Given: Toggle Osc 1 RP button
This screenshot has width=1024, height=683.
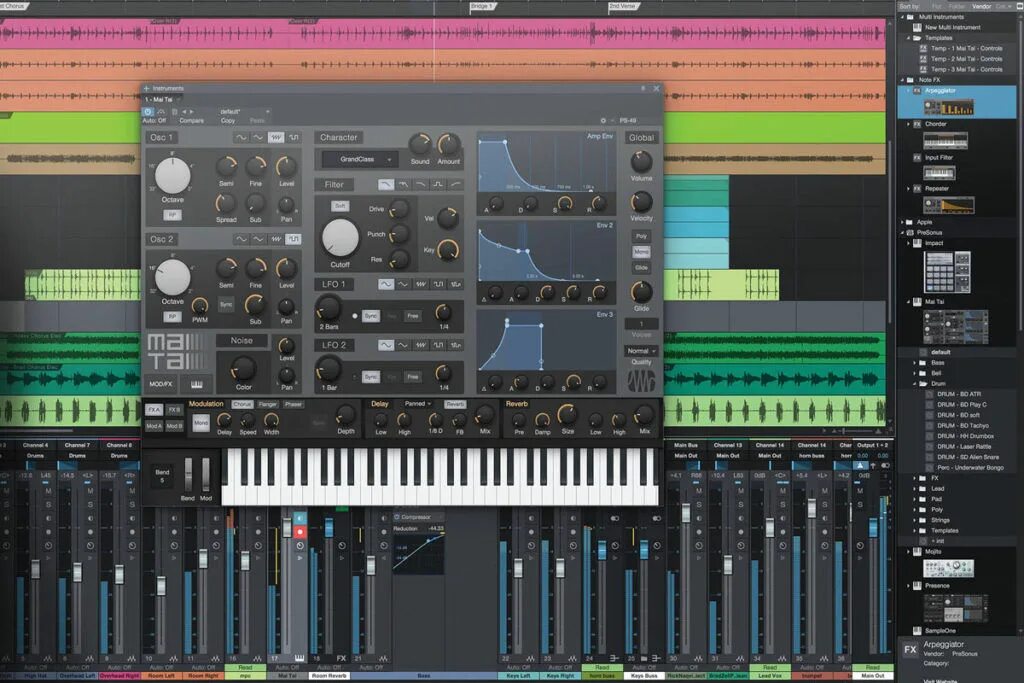Looking at the screenshot, I should (x=172, y=215).
